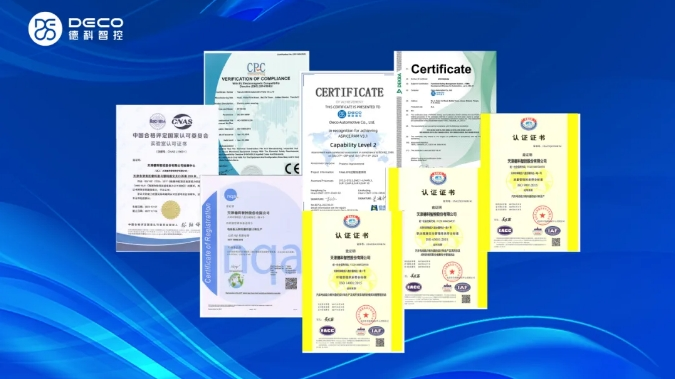Click the DECO circular logo icon

[45, 29]
